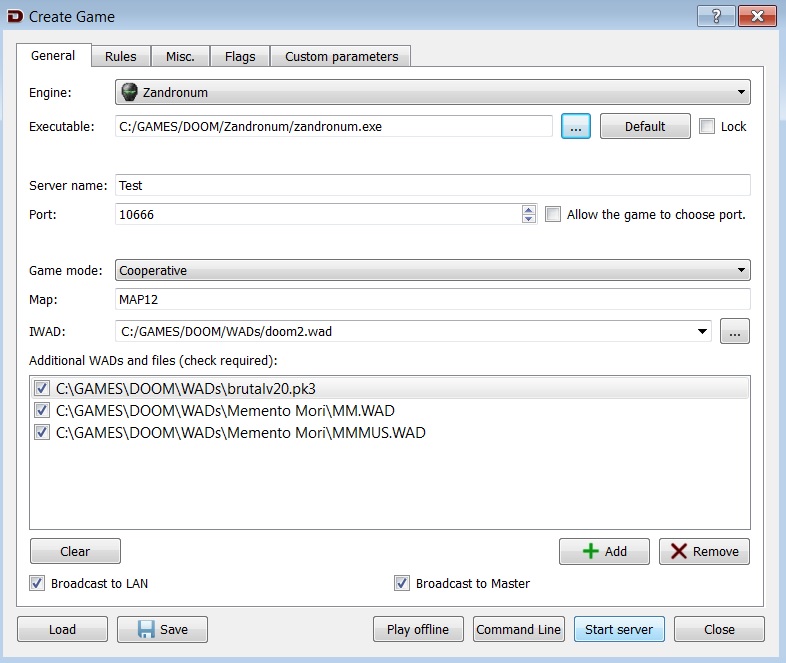Browse for IWAD file with ellipsis button
786x663 pixels.
[x=734, y=332]
